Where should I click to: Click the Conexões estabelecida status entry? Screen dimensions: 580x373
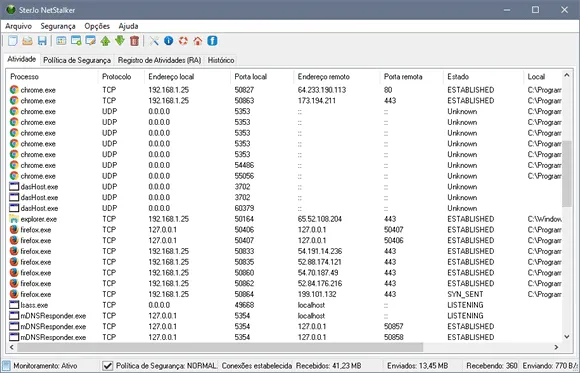(257, 366)
